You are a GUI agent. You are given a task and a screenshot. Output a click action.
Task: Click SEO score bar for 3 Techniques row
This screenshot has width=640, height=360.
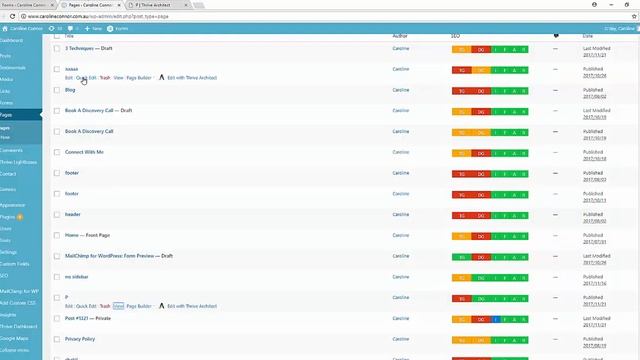coord(490,50)
